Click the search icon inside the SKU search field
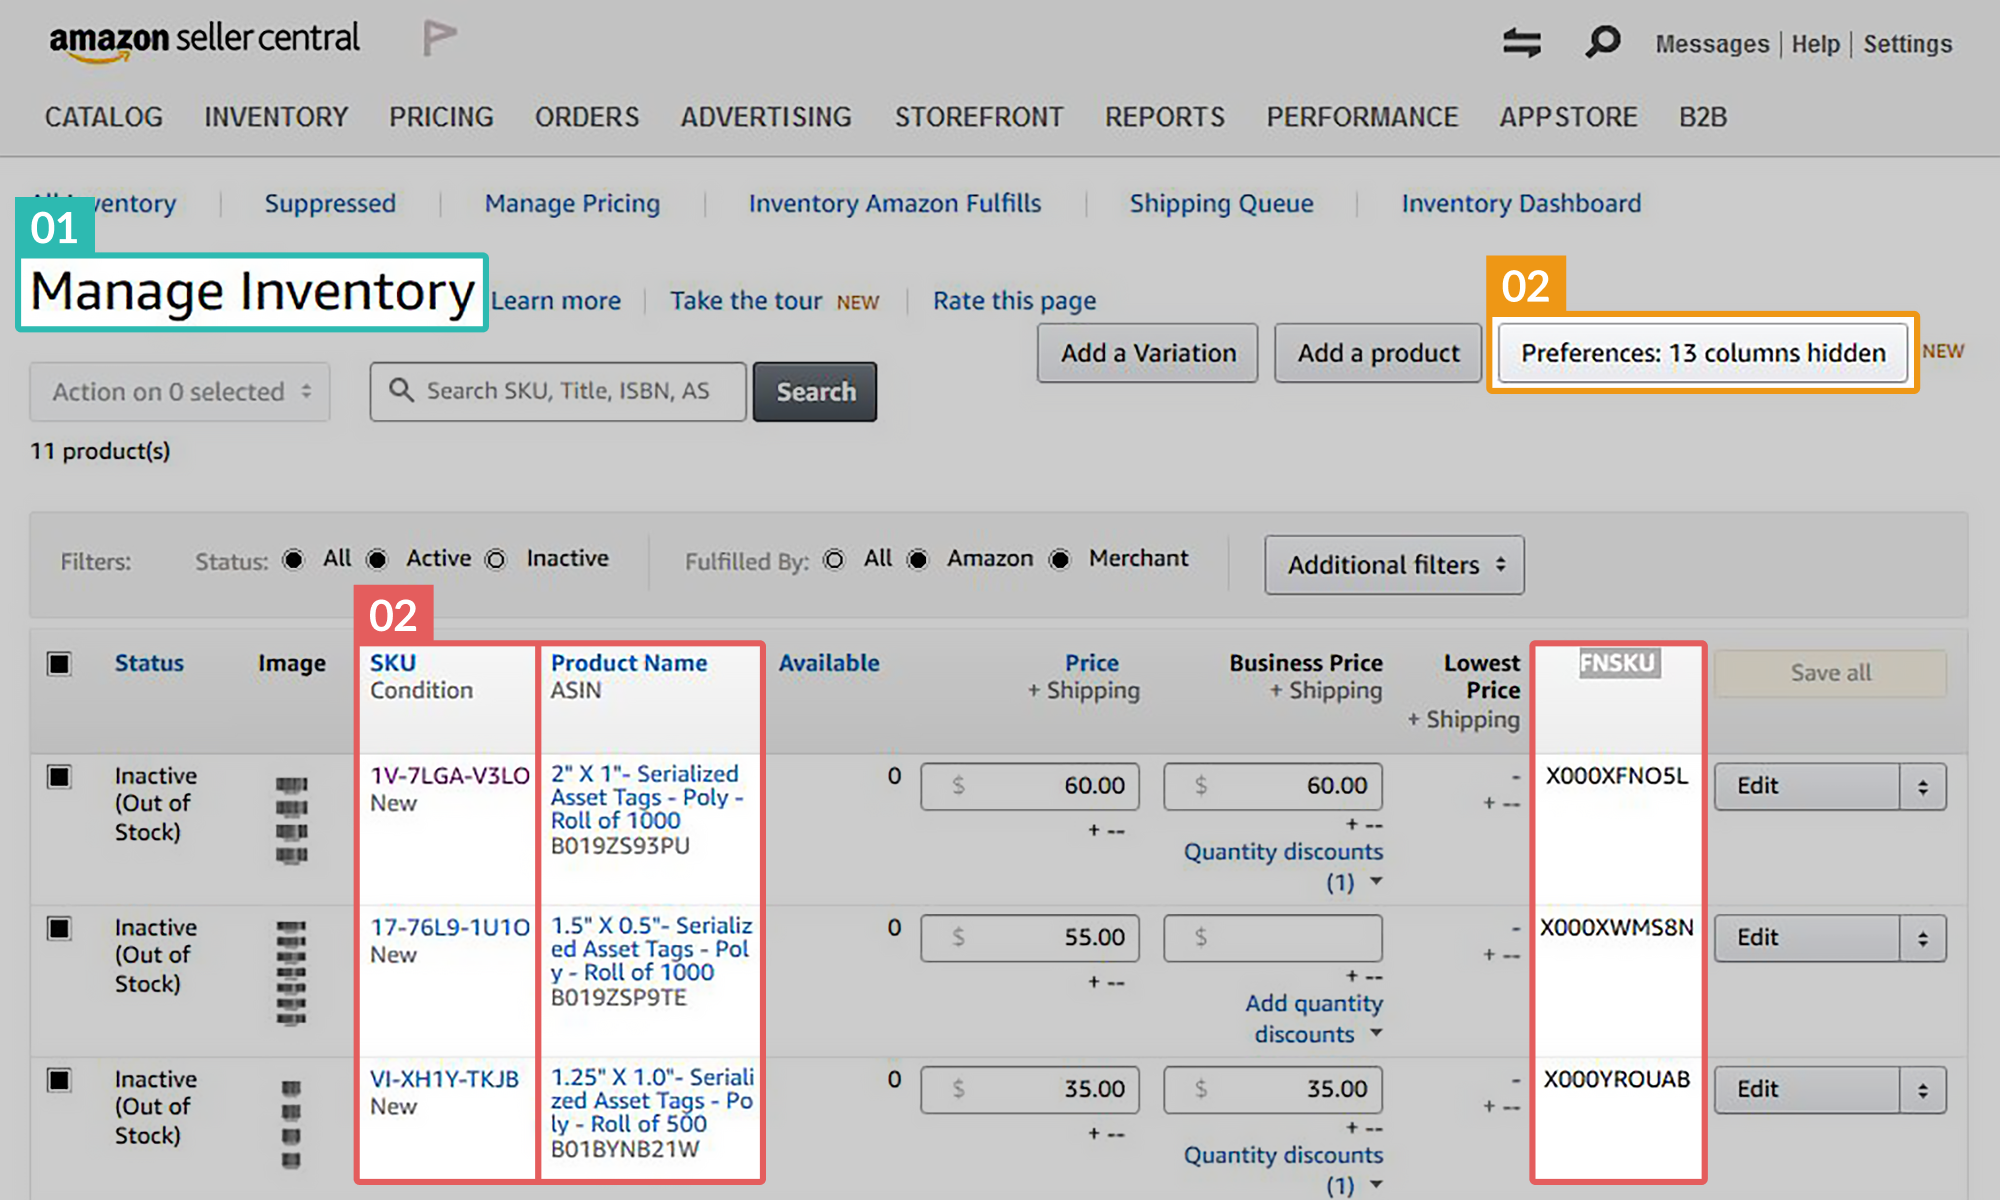The width and height of the screenshot is (2000, 1200). click(x=401, y=391)
